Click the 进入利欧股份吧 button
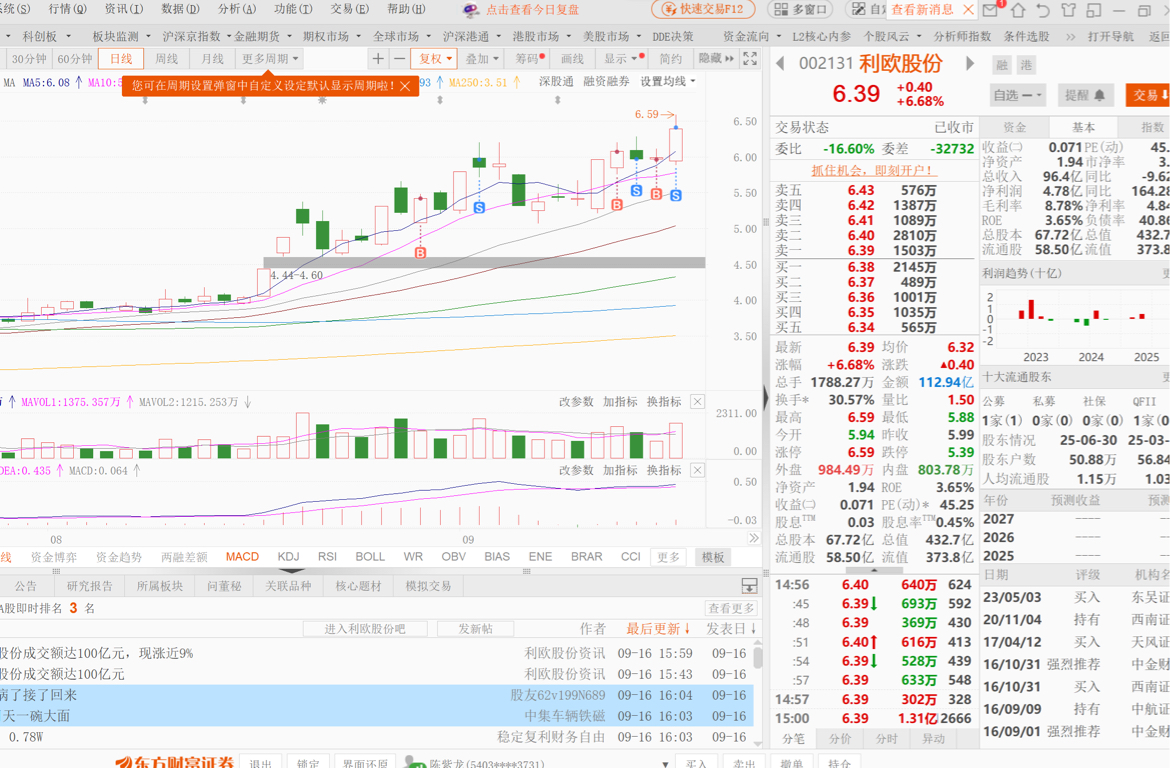This screenshot has width=1170, height=768. click(x=365, y=629)
